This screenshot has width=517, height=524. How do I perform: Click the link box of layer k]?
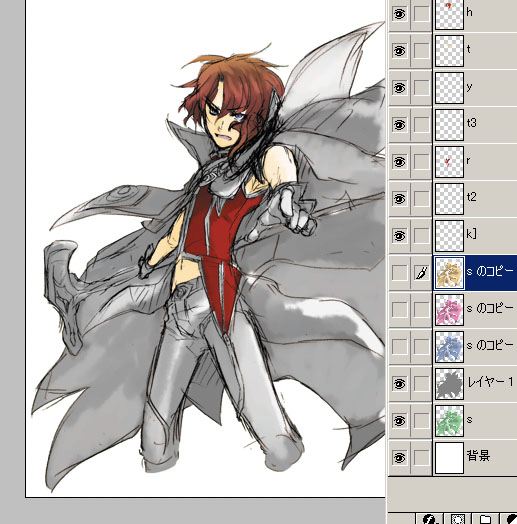click(x=421, y=236)
